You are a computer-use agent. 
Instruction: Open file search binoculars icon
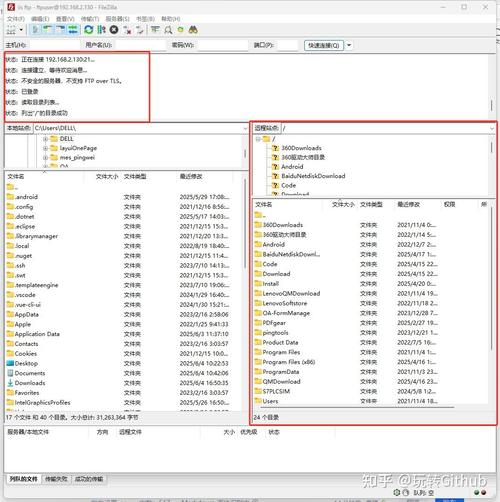pyautogui.click(x=193, y=30)
